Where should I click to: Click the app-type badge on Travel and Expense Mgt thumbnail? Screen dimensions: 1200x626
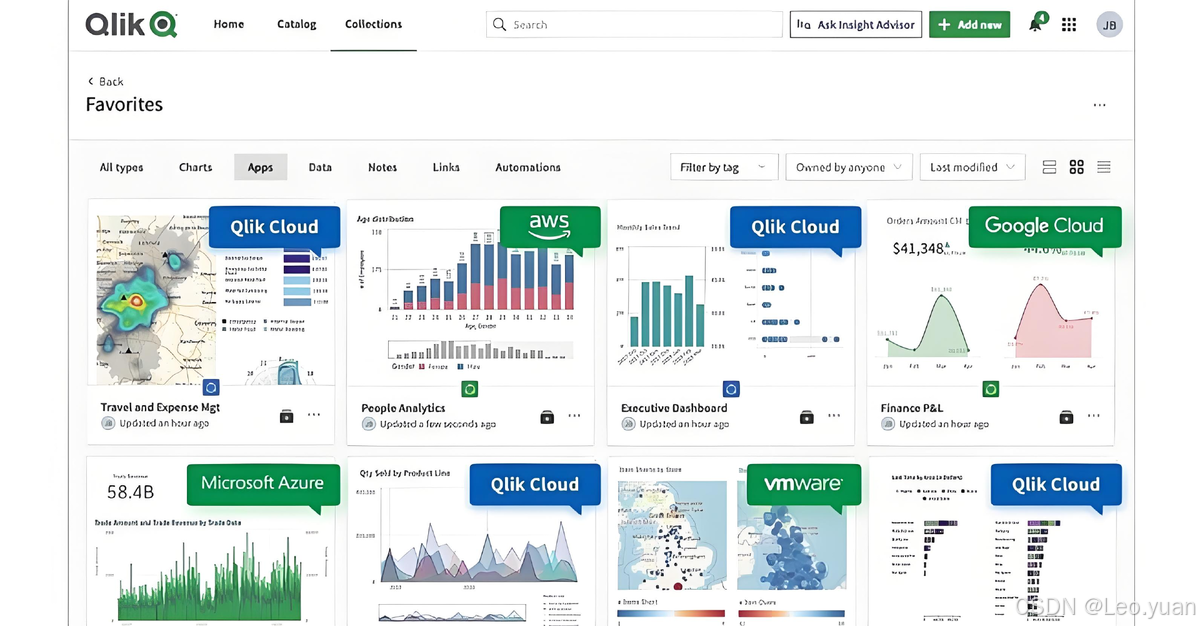point(211,388)
